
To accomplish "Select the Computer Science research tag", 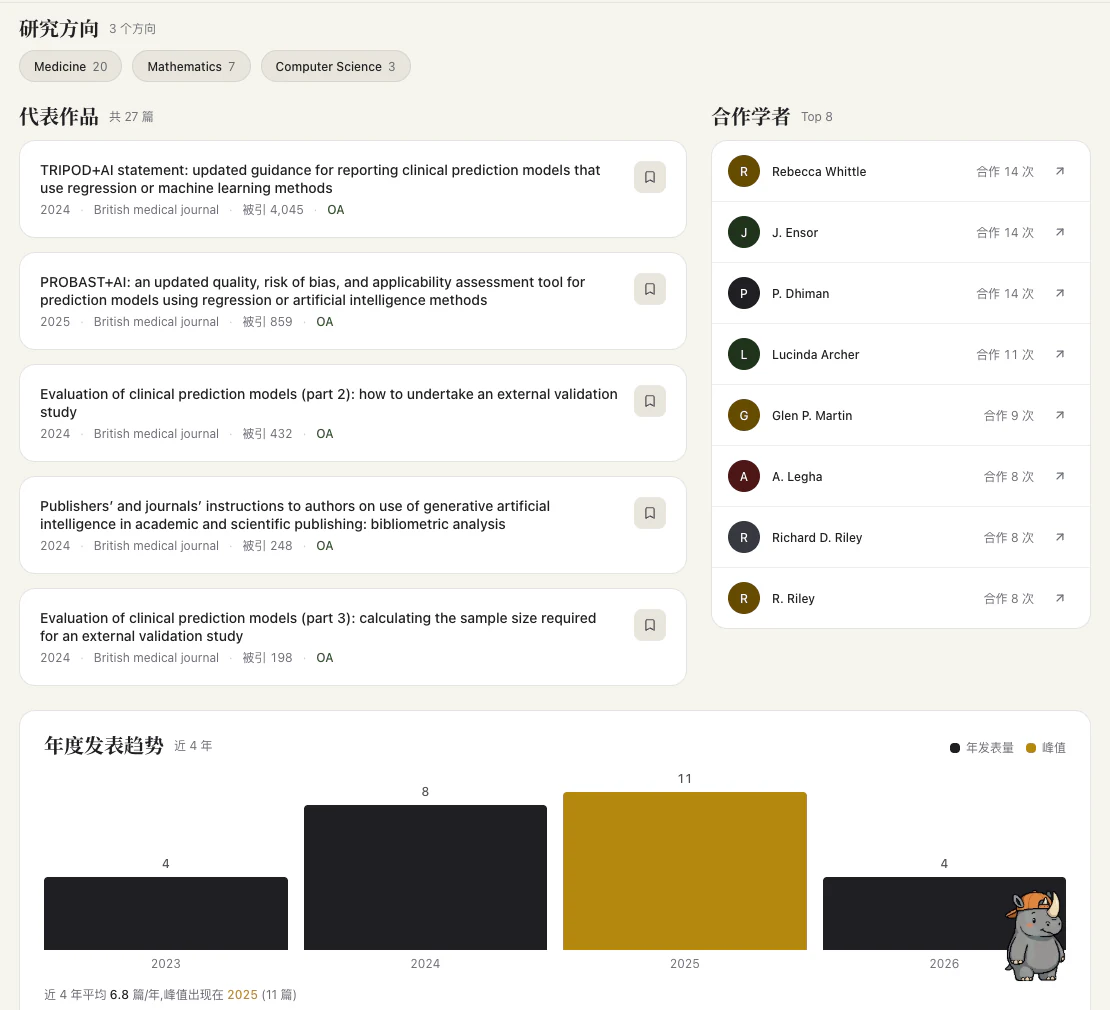I will point(336,67).
